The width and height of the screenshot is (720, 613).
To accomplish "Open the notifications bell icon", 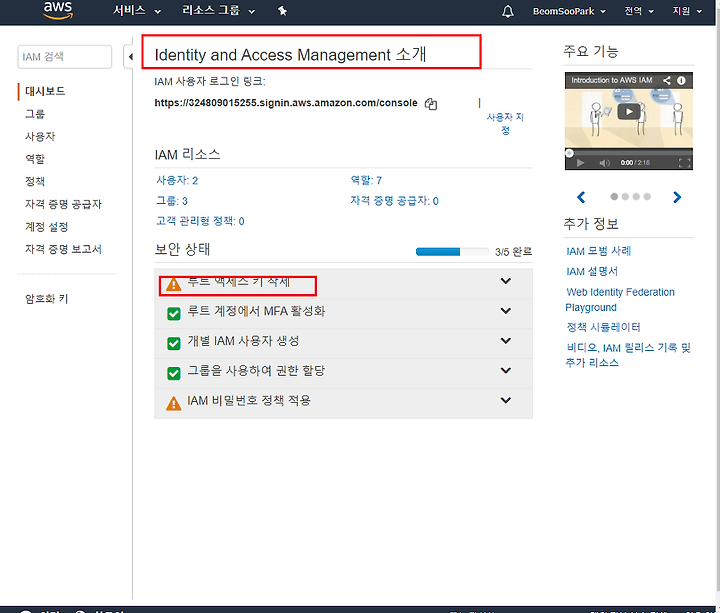I will pyautogui.click(x=507, y=11).
